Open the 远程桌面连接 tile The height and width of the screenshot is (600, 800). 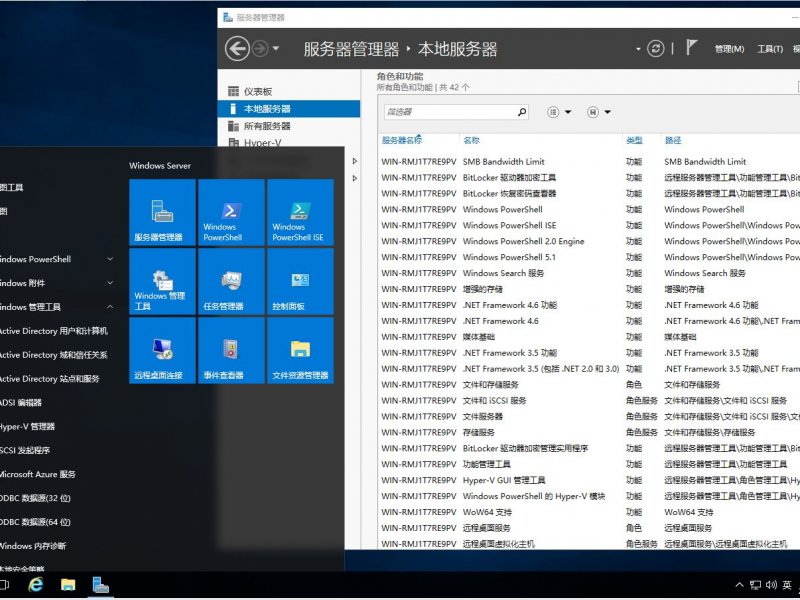point(162,350)
